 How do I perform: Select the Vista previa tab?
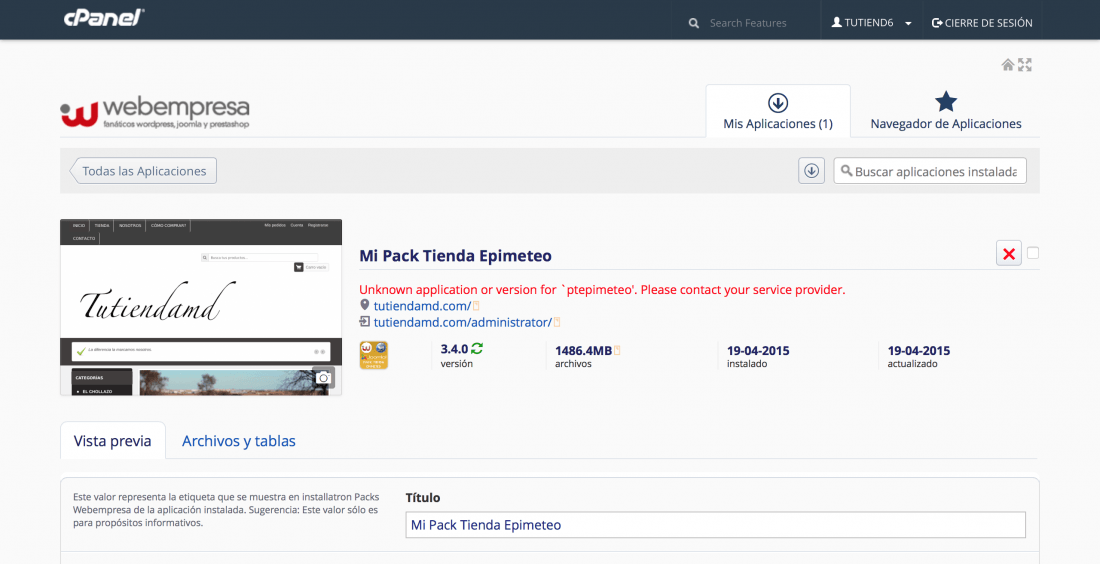pos(113,441)
